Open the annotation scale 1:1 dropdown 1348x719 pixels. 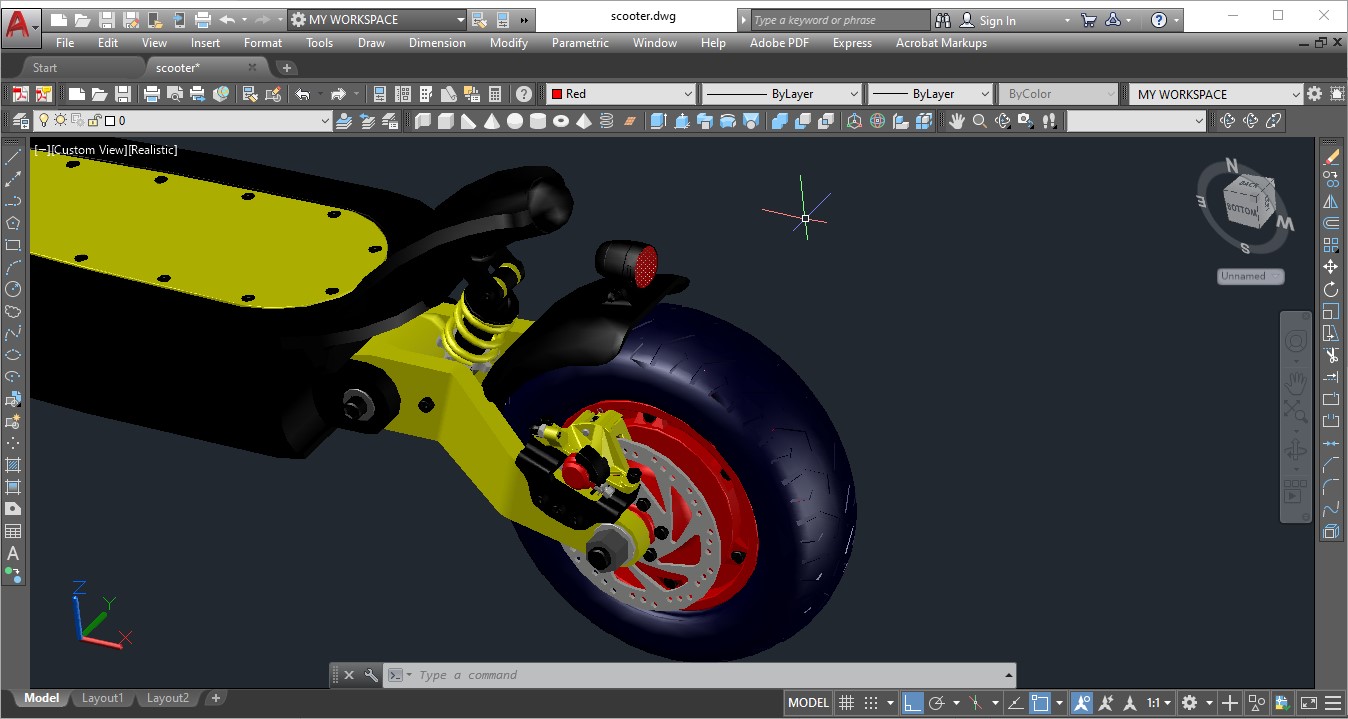pyautogui.click(x=1158, y=703)
